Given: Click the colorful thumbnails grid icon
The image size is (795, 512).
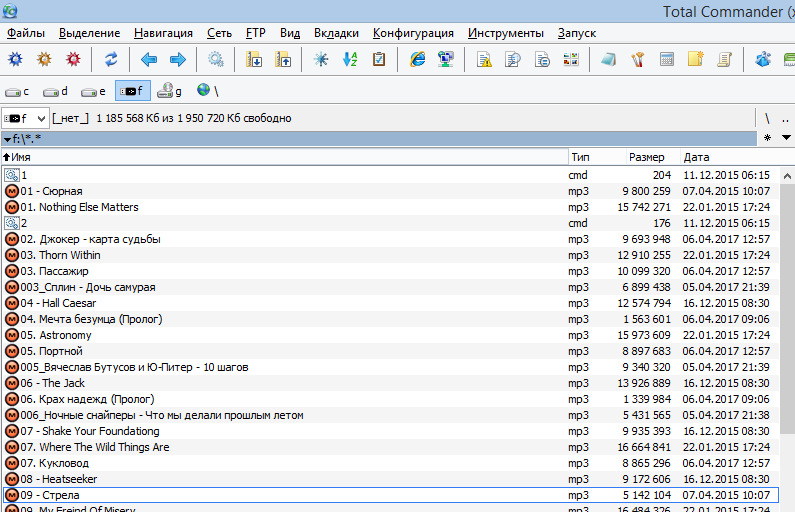Looking at the screenshot, I should click(x=571, y=59).
